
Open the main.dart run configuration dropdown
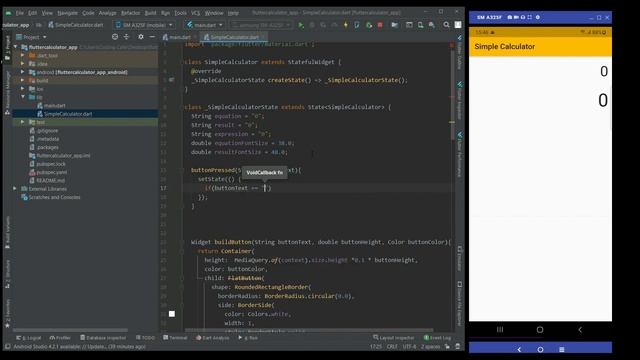tap(205, 25)
